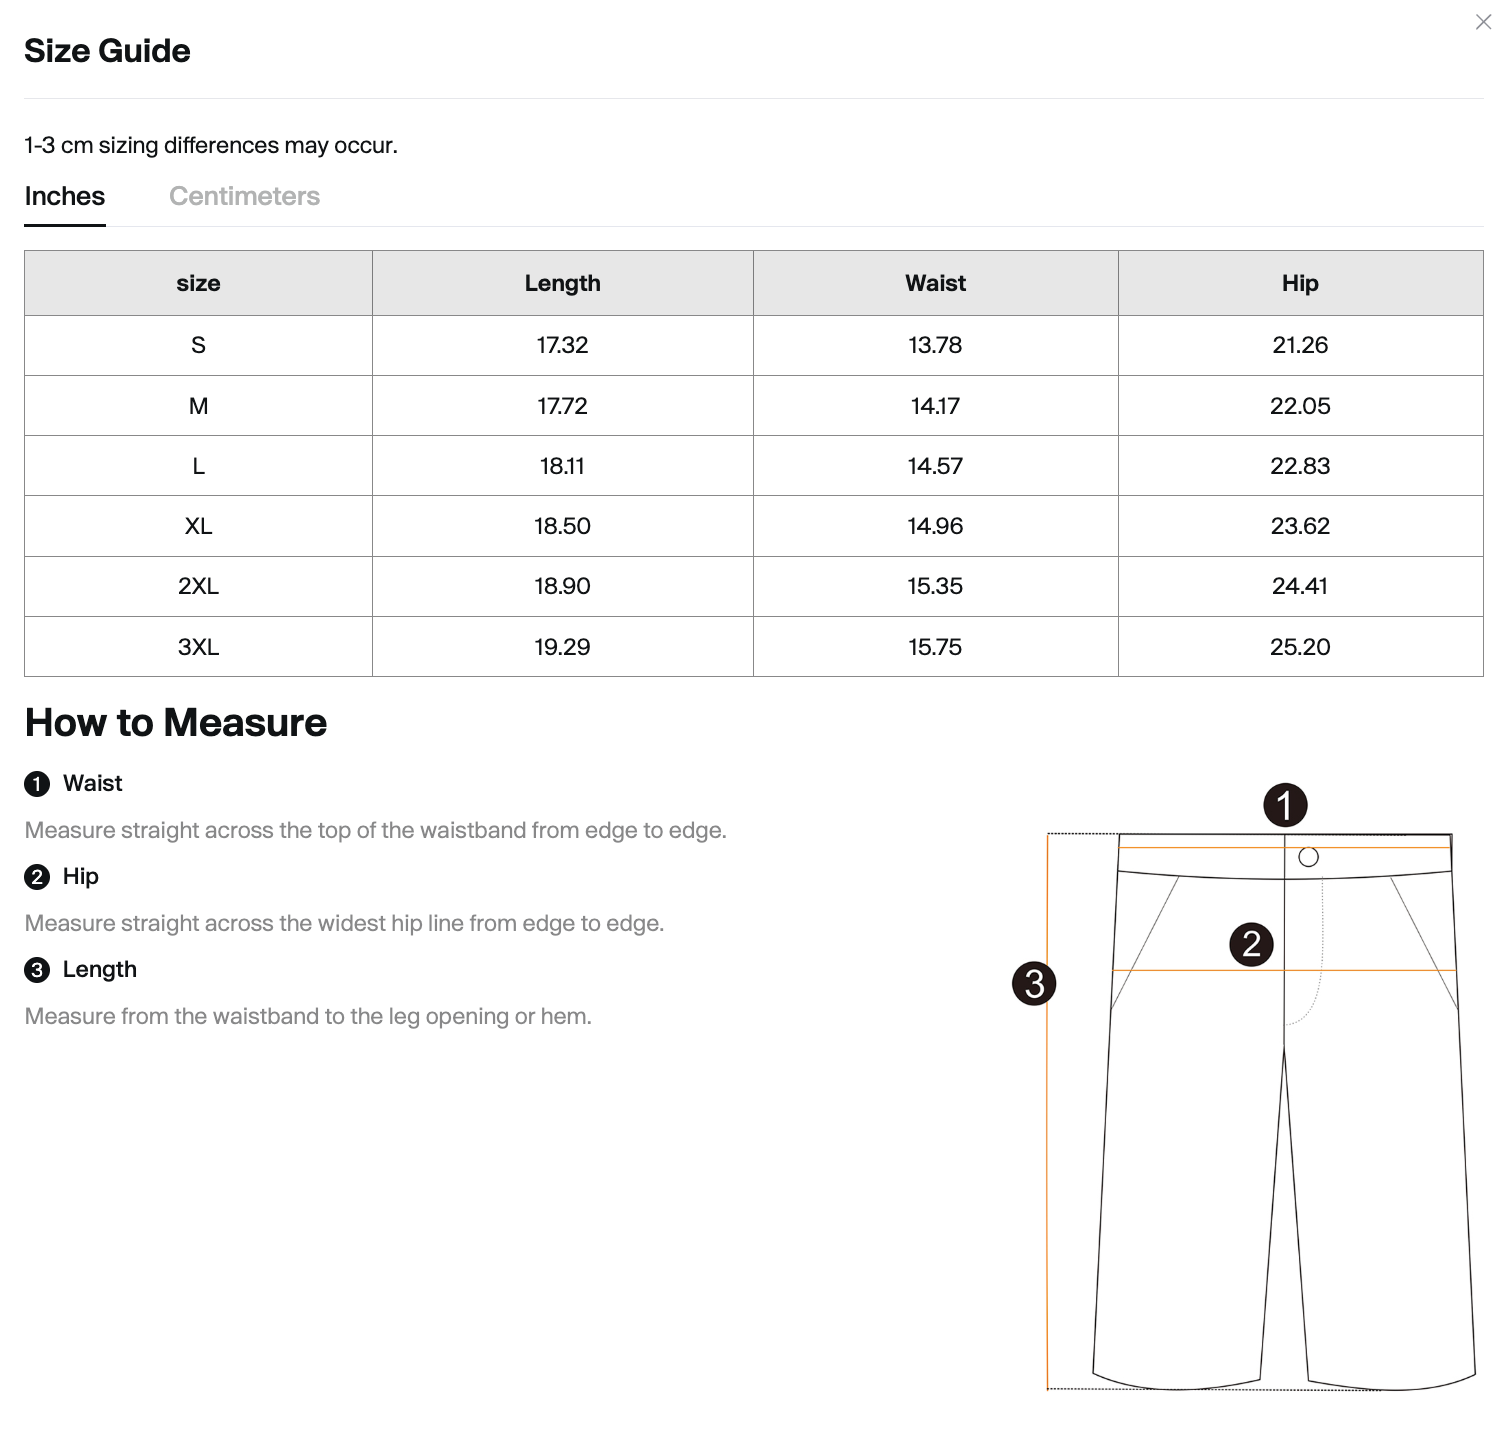The height and width of the screenshot is (1444, 1492).
Task: Switch to the Centimeters tab
Action: click(244, 196)
